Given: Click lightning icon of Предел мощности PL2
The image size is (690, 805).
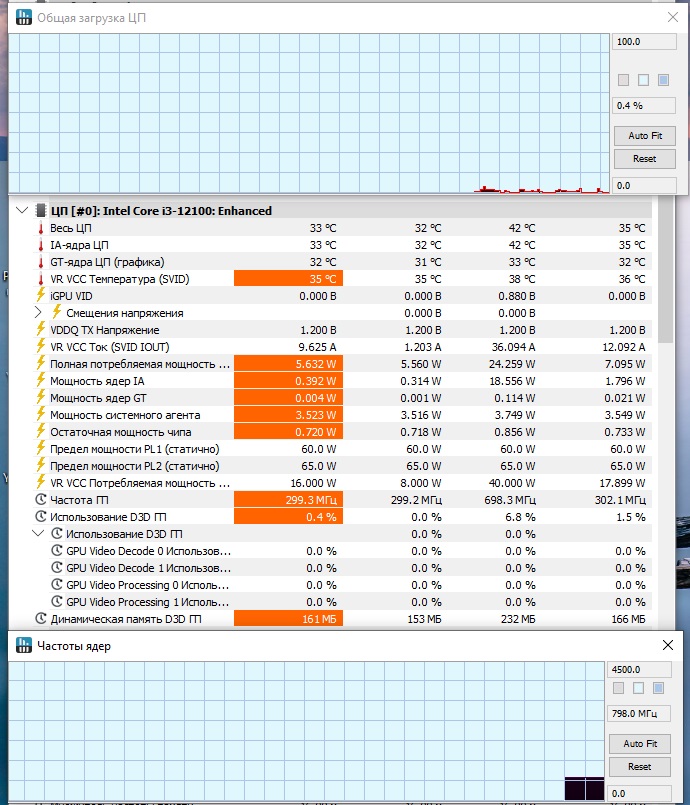Looking at the screenshot, I should (41, 465).
